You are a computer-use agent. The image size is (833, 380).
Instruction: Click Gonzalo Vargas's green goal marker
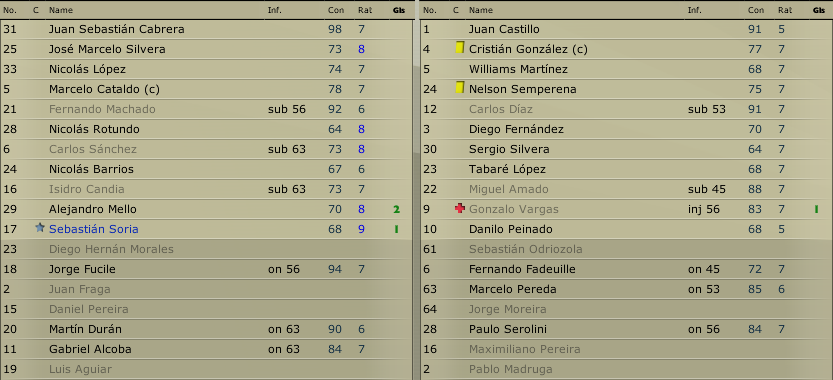coord(816,209)
